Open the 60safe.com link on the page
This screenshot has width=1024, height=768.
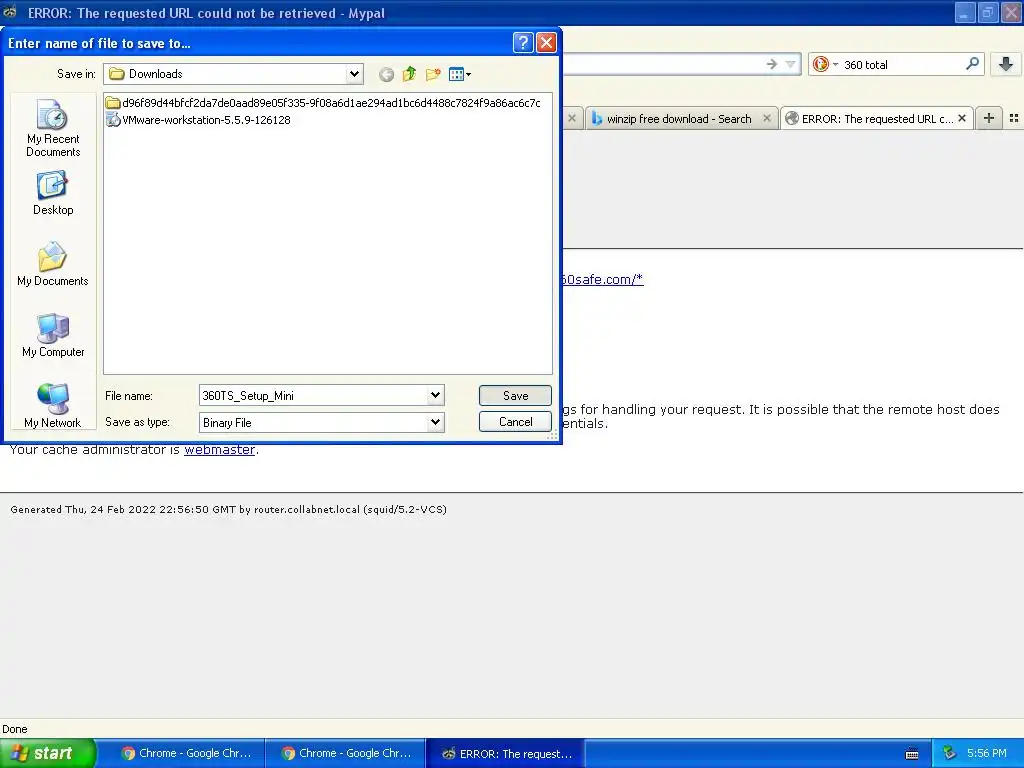[602, 280]
